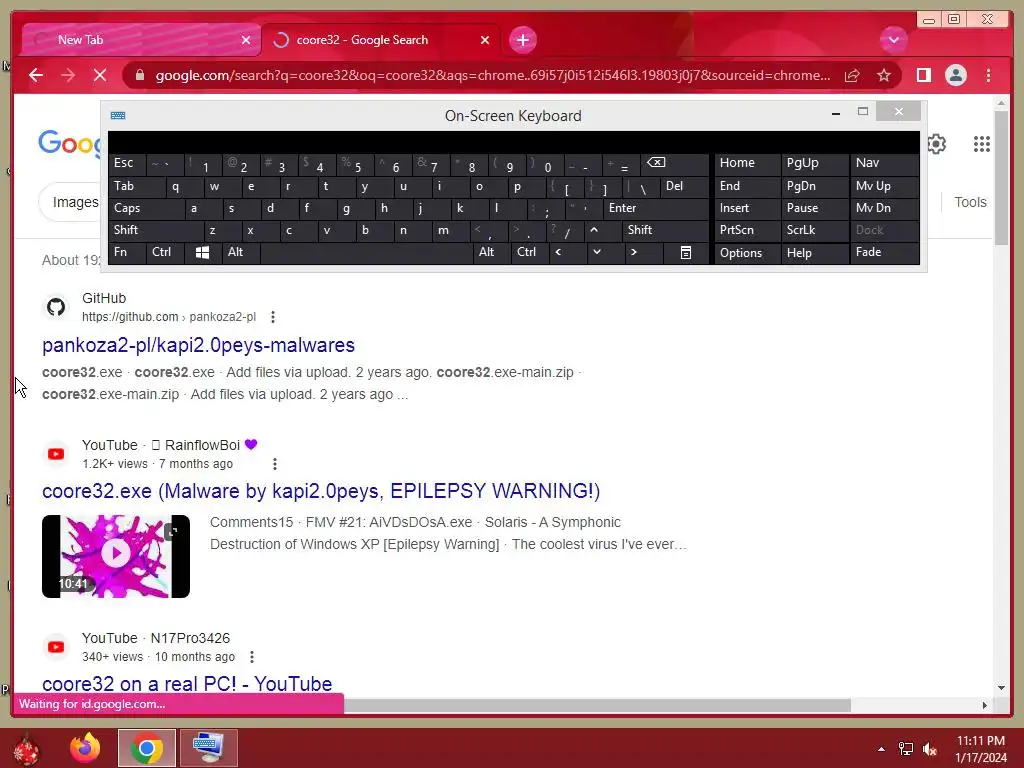This screenshot has height=768, width=1024.
Task: Close the New Tab tab
Action: pyautogui.click(x=246, y=40)
